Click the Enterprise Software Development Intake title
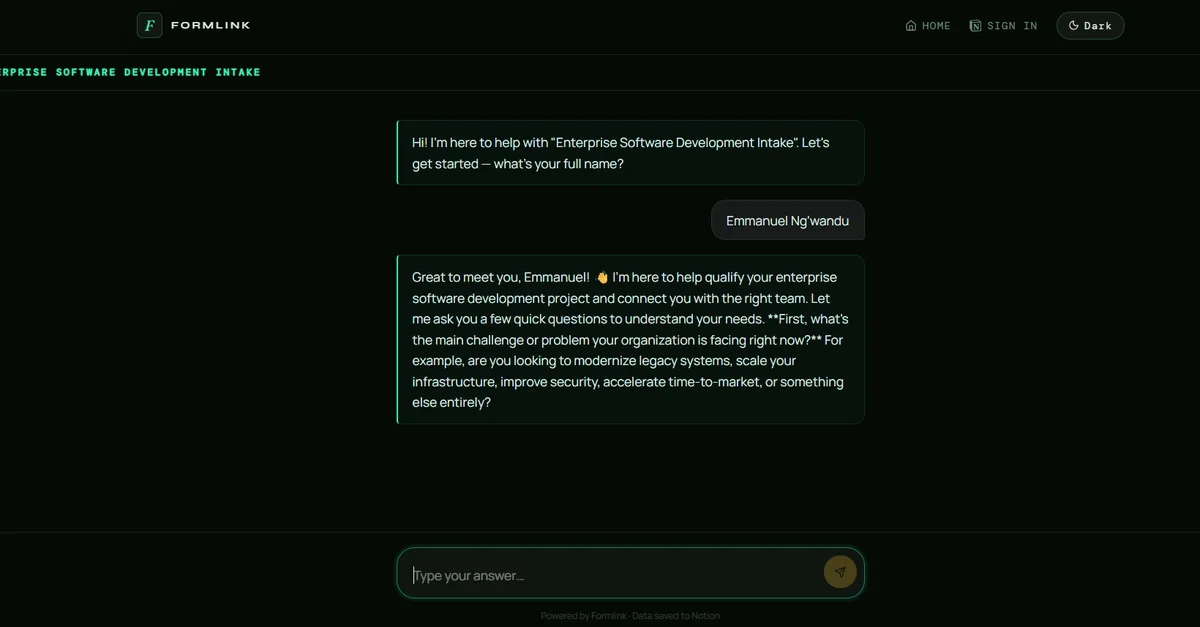The width and height of the screenshot is (1200, 627). pos(130,72)
